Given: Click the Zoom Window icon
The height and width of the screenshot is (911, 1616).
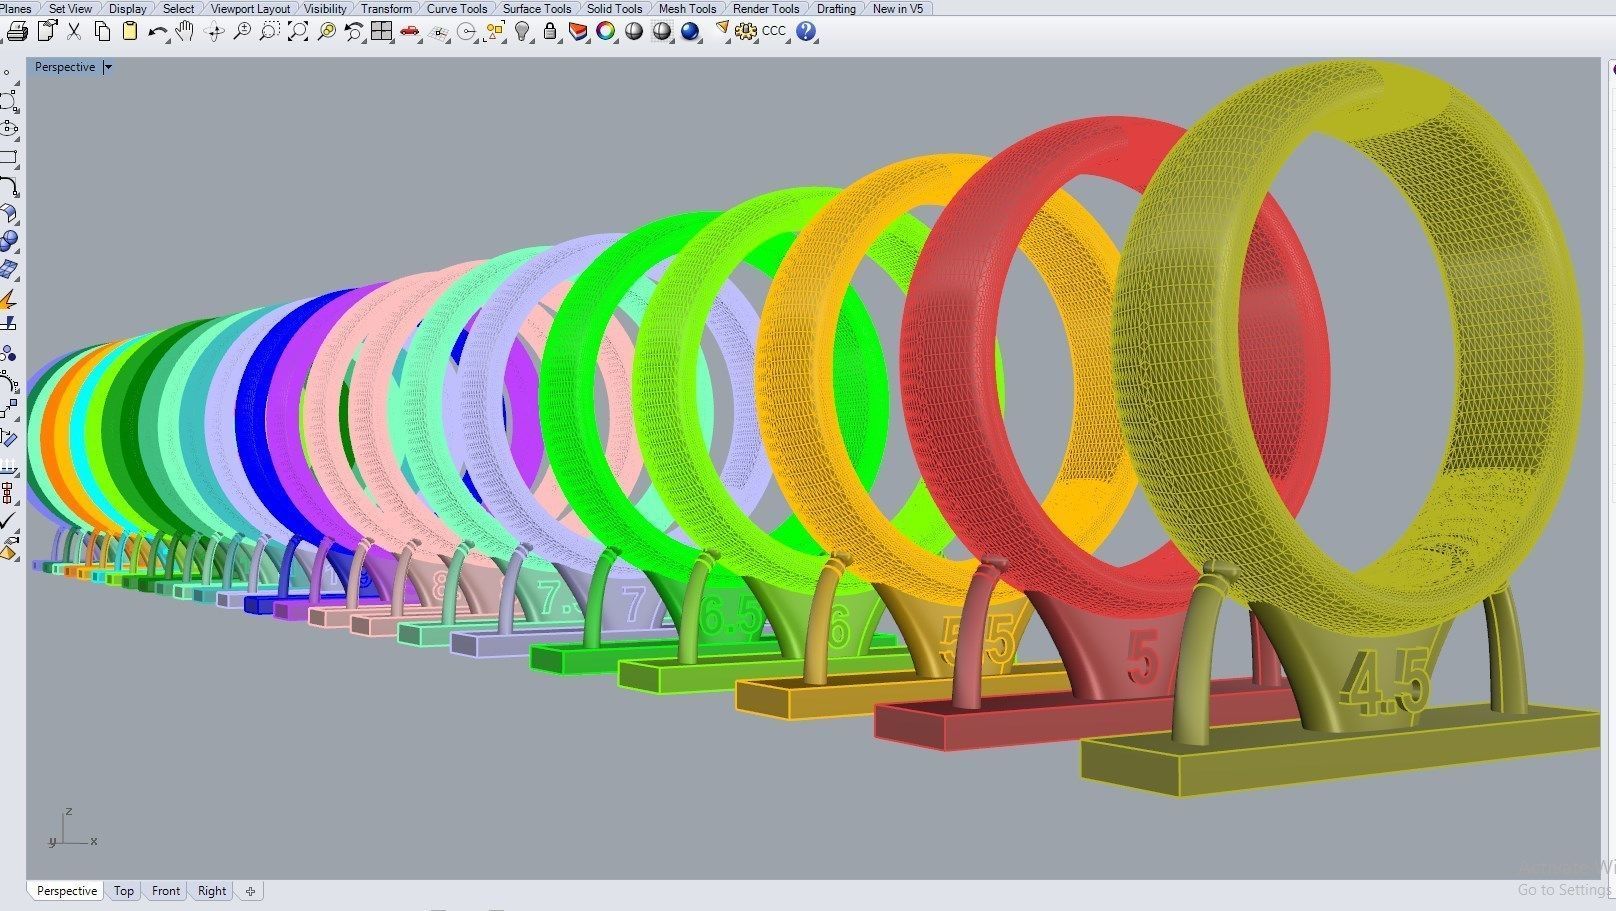Looking at the screenshot, I should tap(269, 32).
